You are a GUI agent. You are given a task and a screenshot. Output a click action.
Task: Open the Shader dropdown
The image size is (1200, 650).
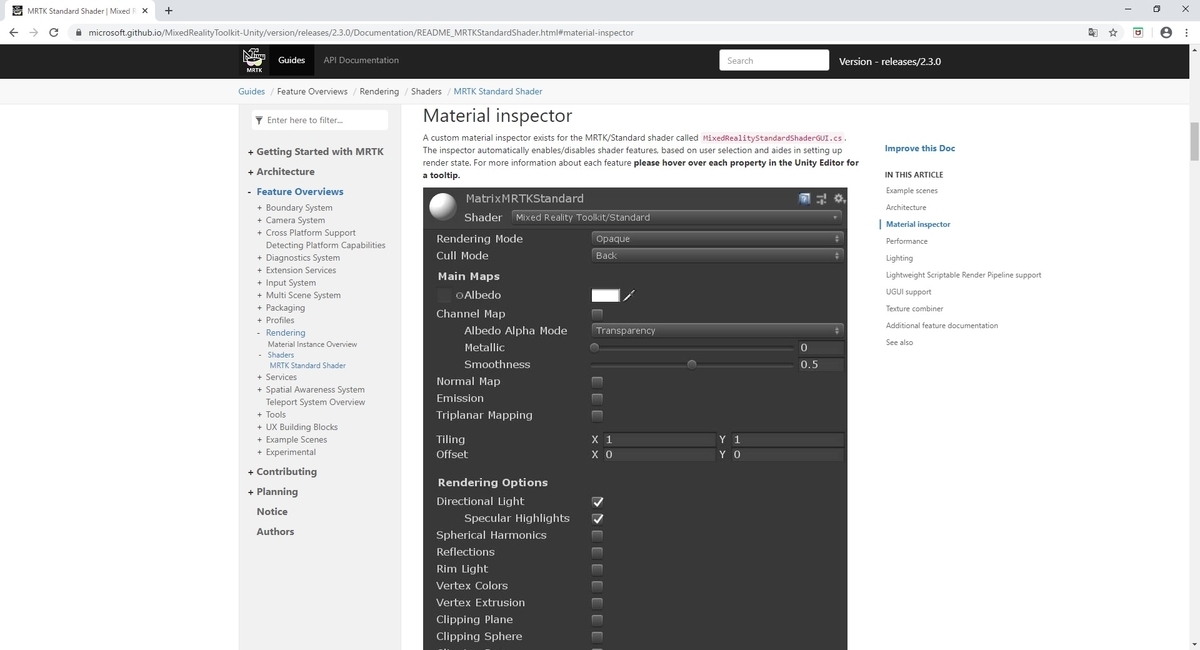point(676,217)
